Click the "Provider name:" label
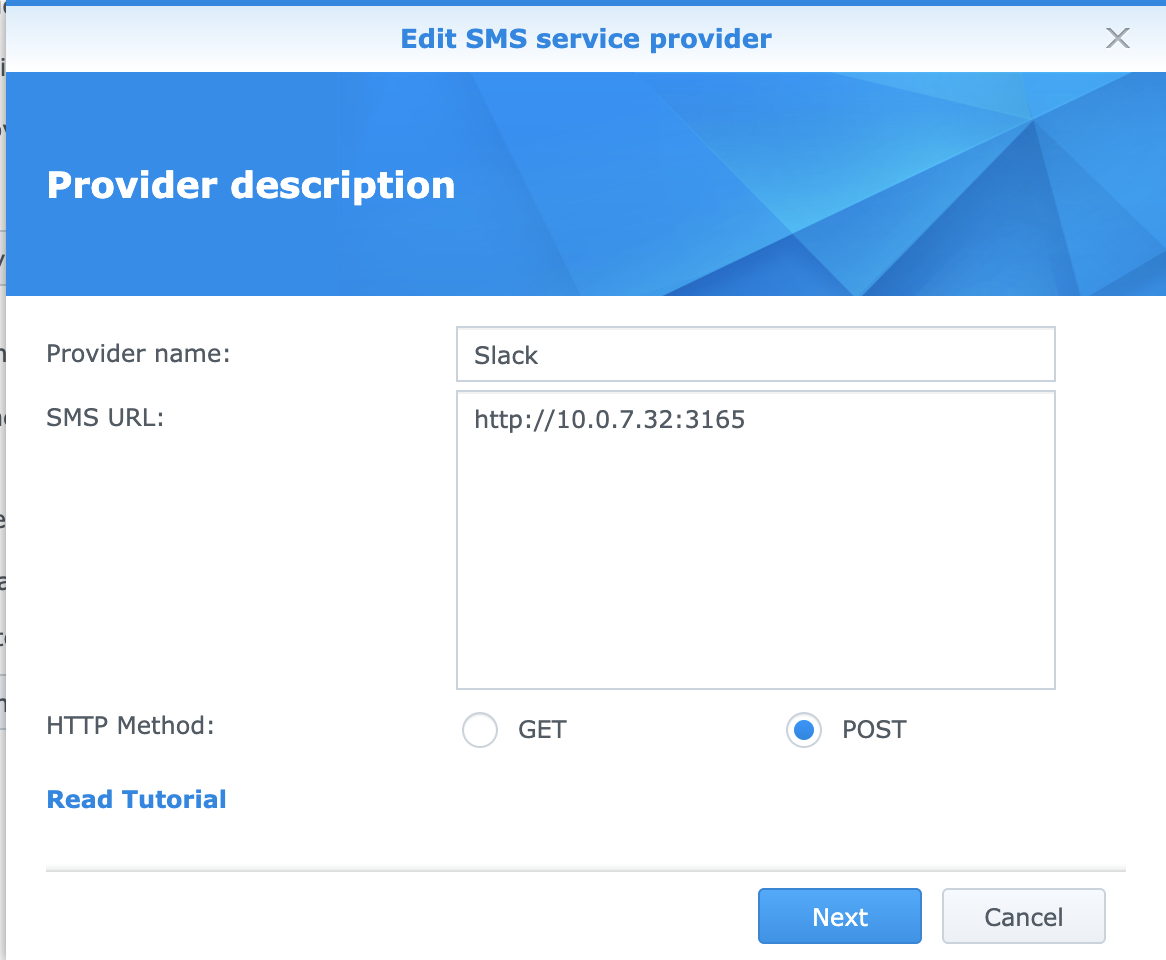1166x960 pixels. (138, 354)
